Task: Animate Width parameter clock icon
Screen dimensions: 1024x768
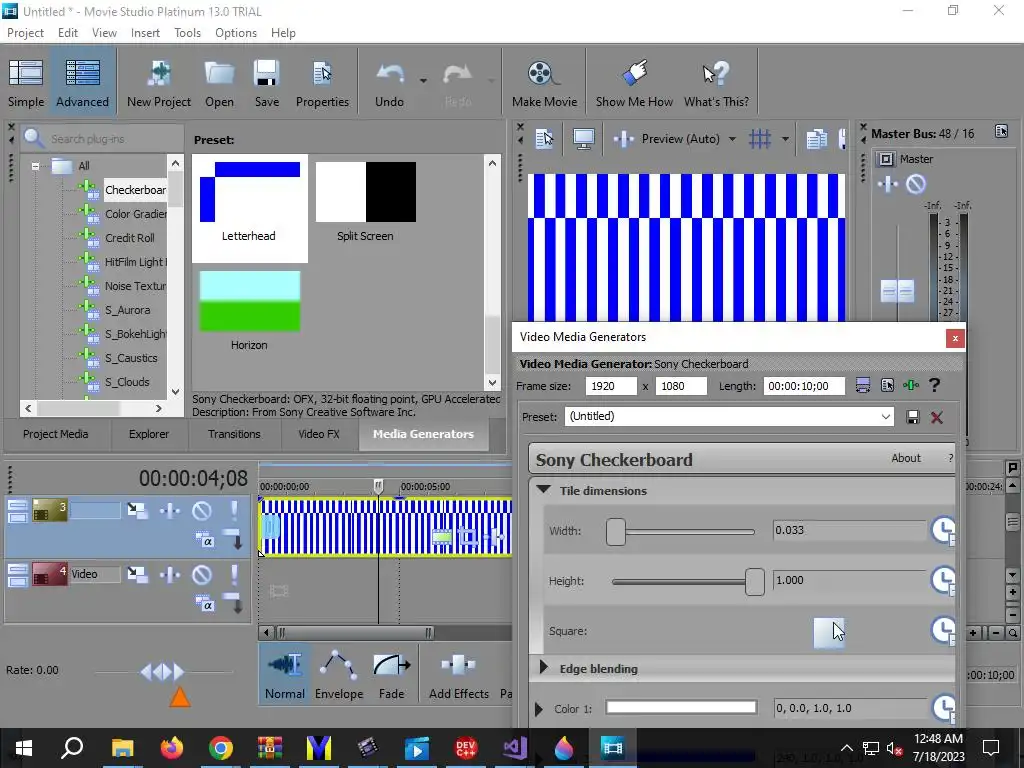Action: [x=943, y=530]
